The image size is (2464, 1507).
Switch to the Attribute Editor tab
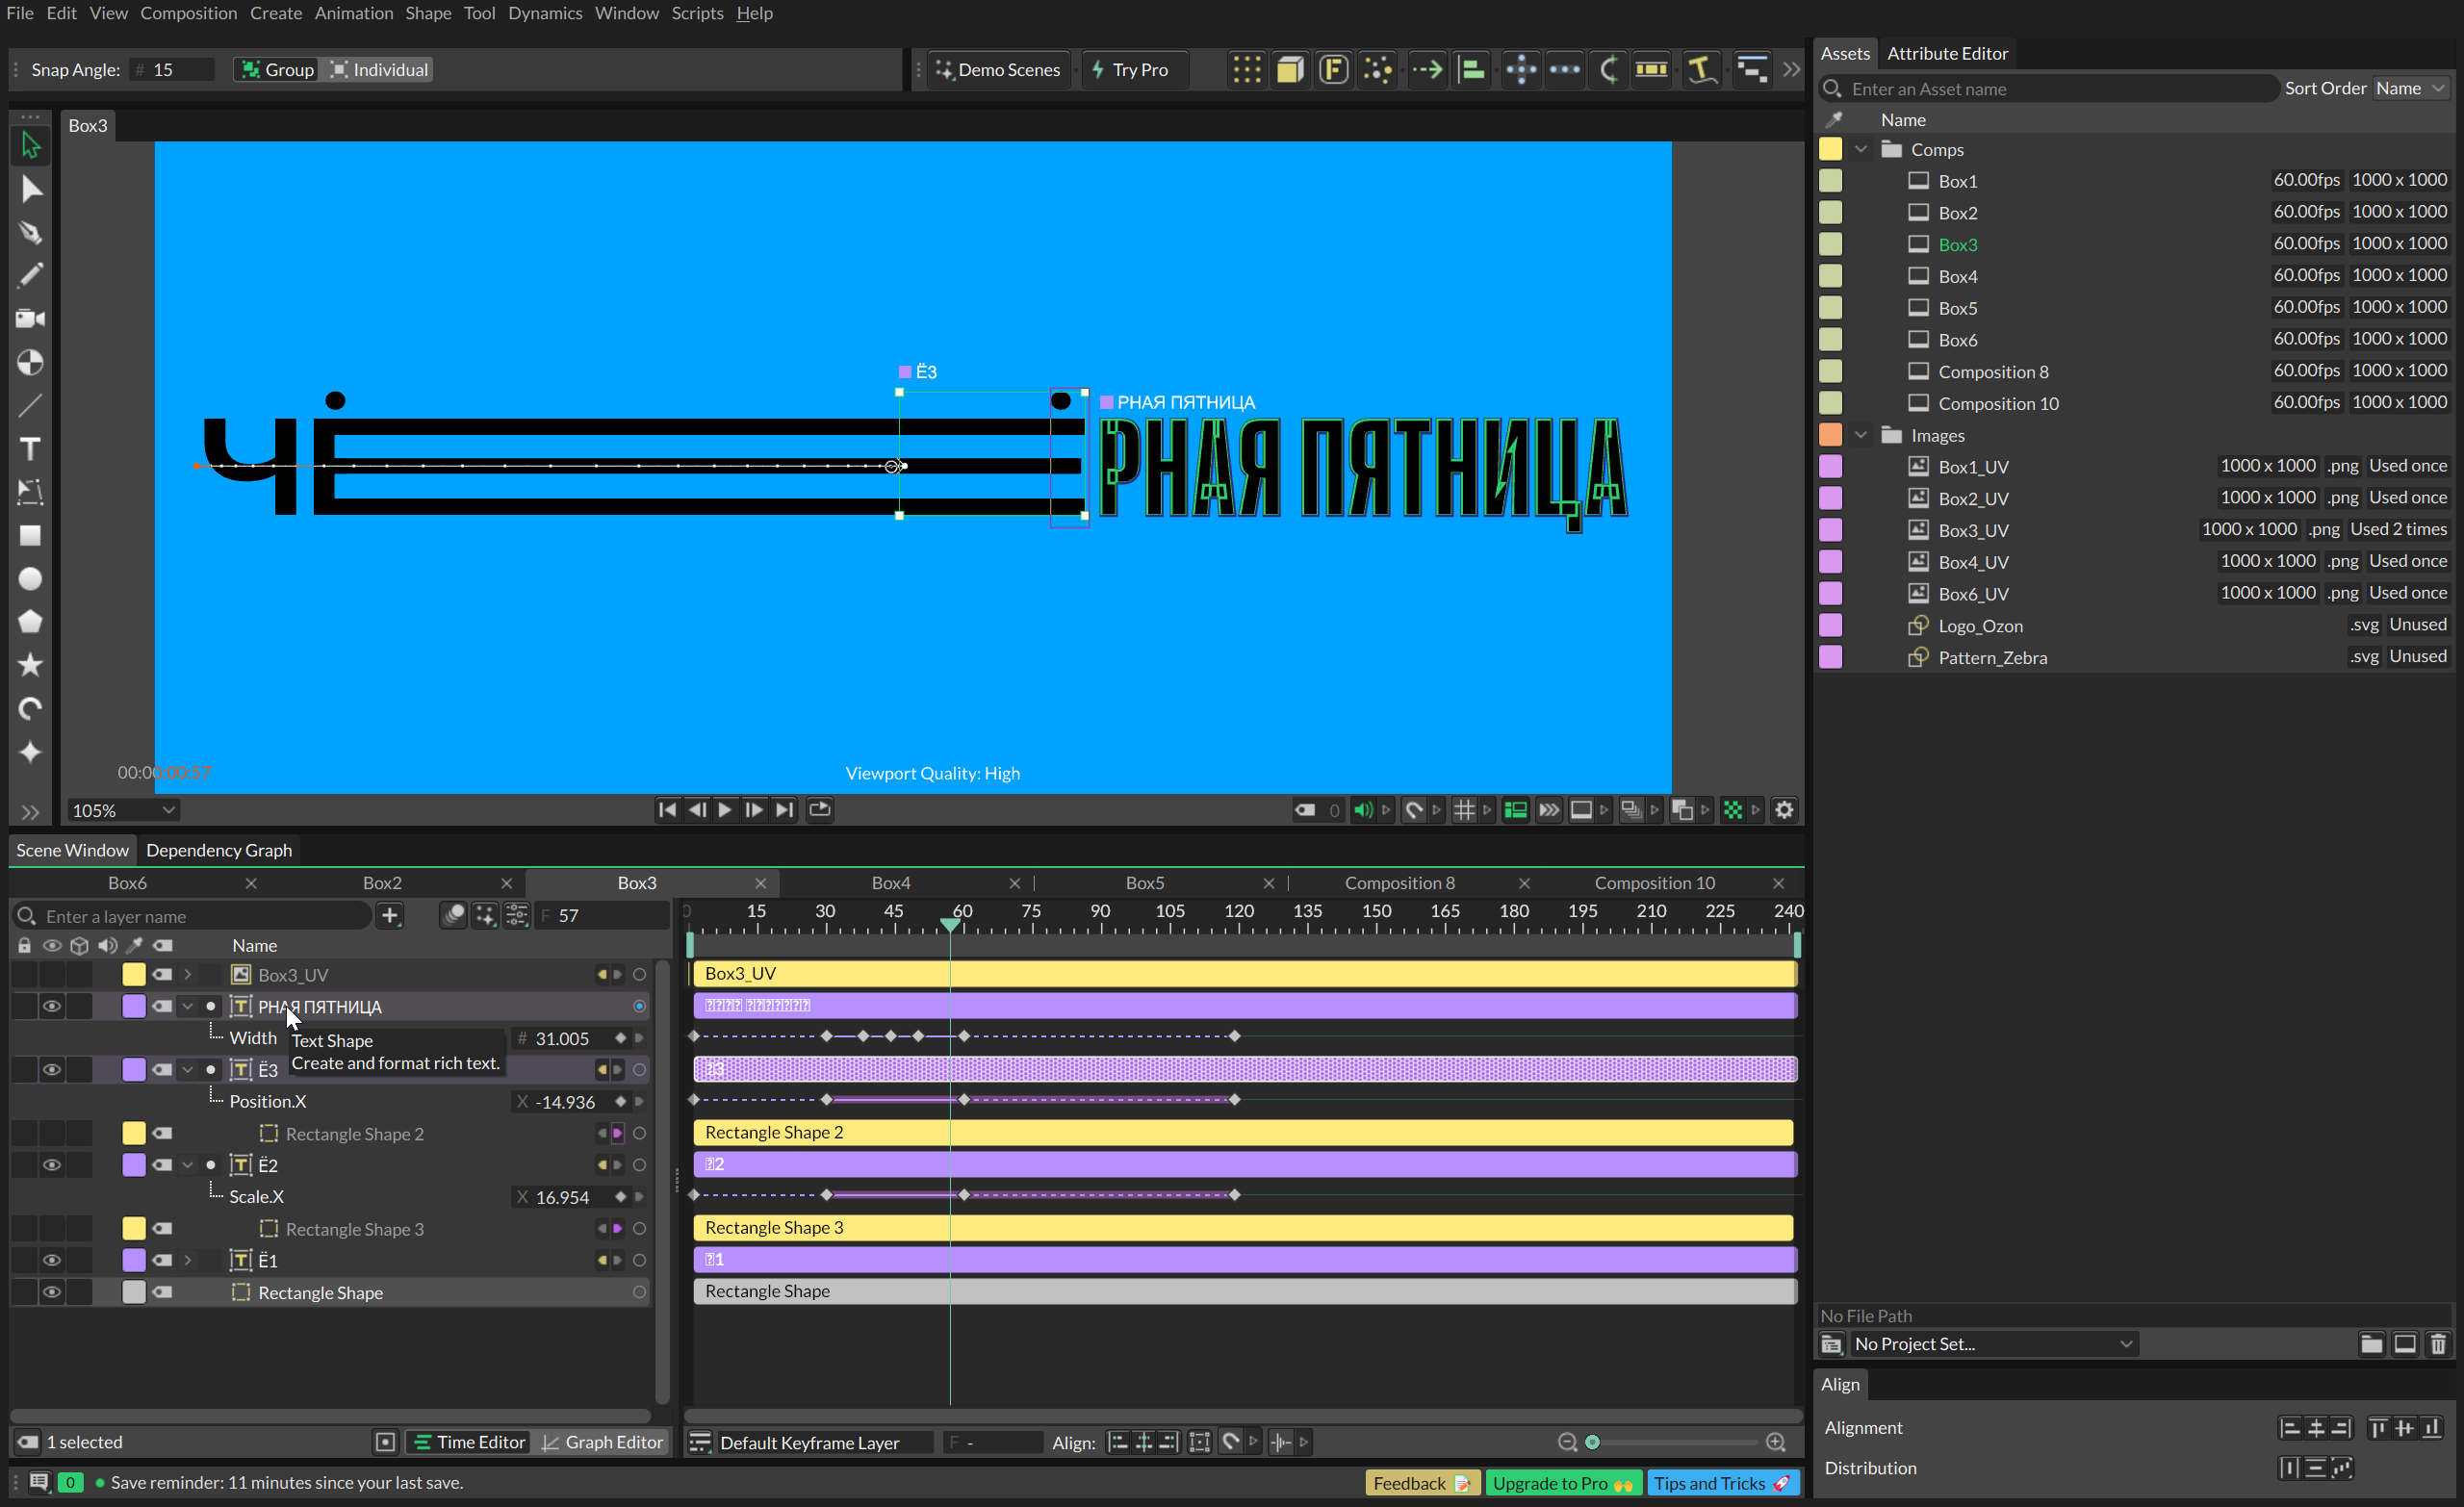click(x=1946, y=53)
